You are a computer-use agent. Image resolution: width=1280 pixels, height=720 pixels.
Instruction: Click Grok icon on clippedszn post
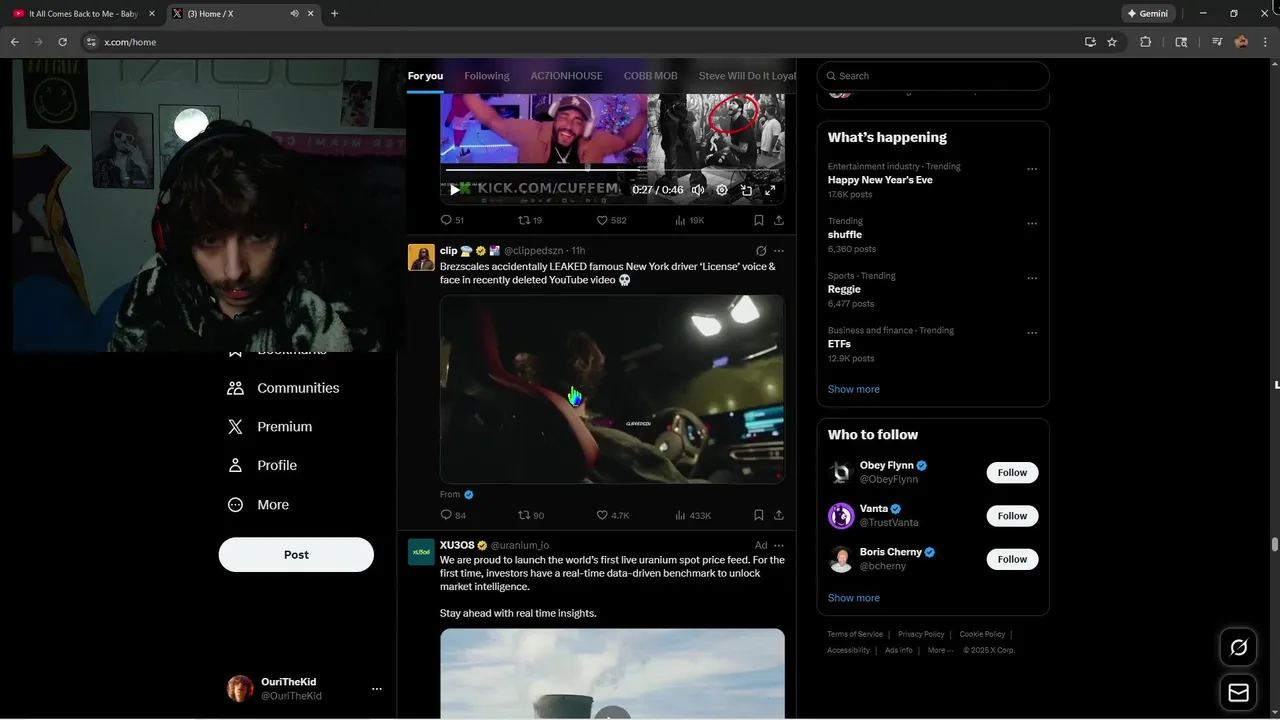[761, 251]
